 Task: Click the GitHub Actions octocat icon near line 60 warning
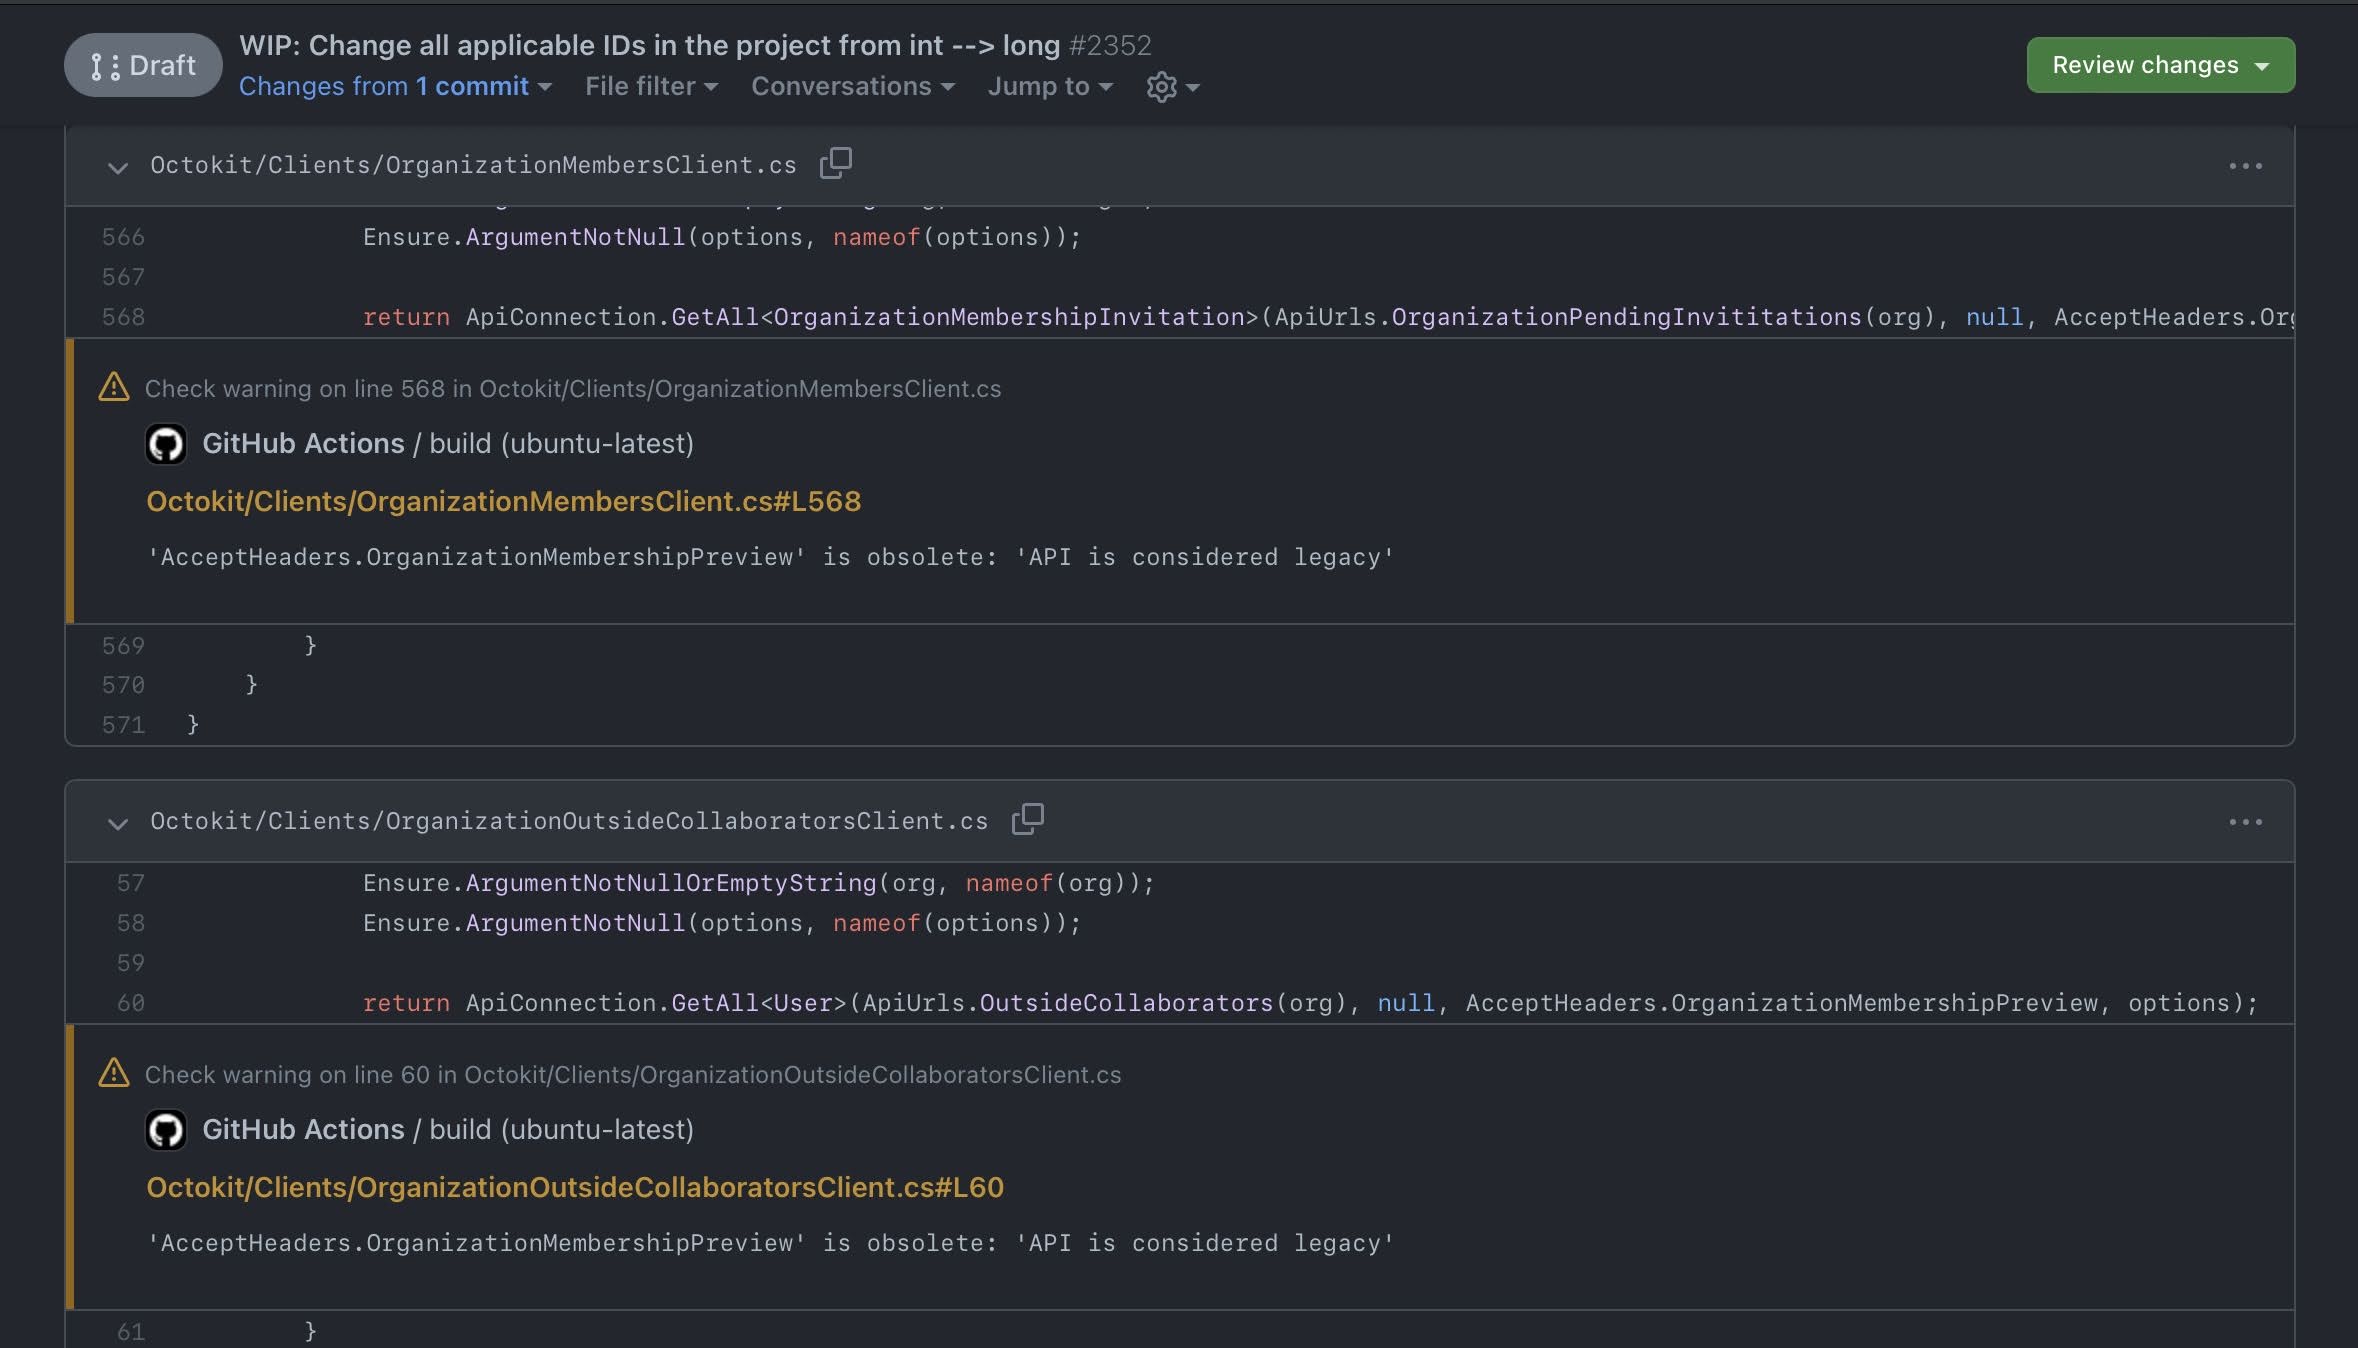[x=166, y=1130]
